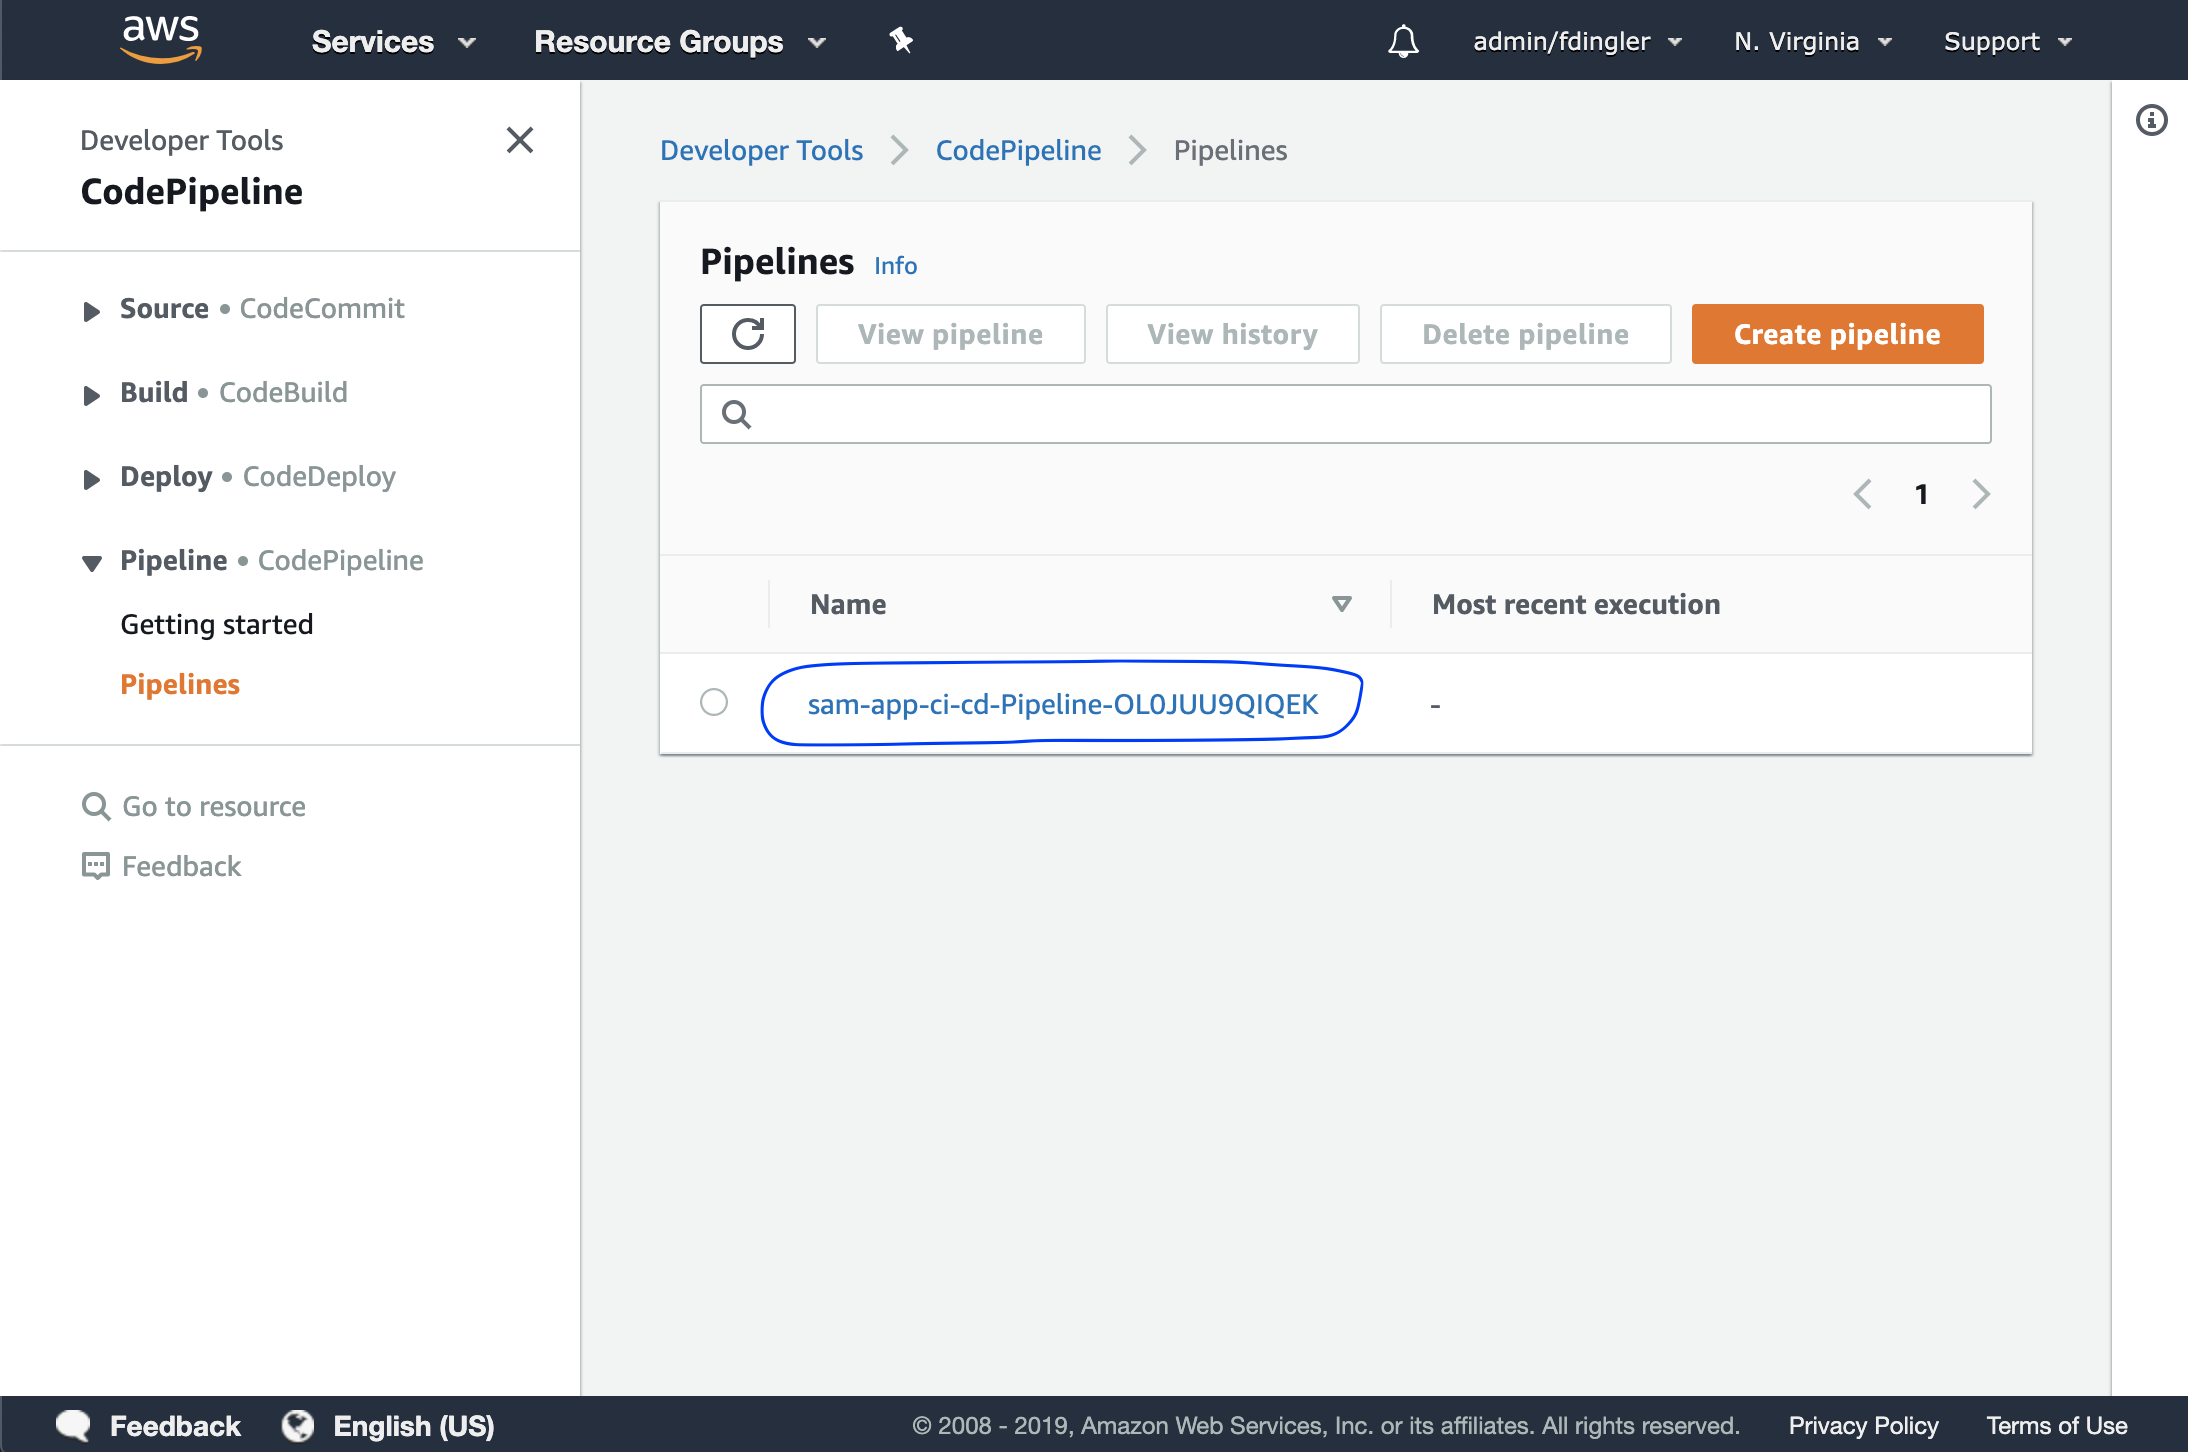Screen dimensions: 2188x1452
Task: Click the View history button
Action: click(1232, 334)
